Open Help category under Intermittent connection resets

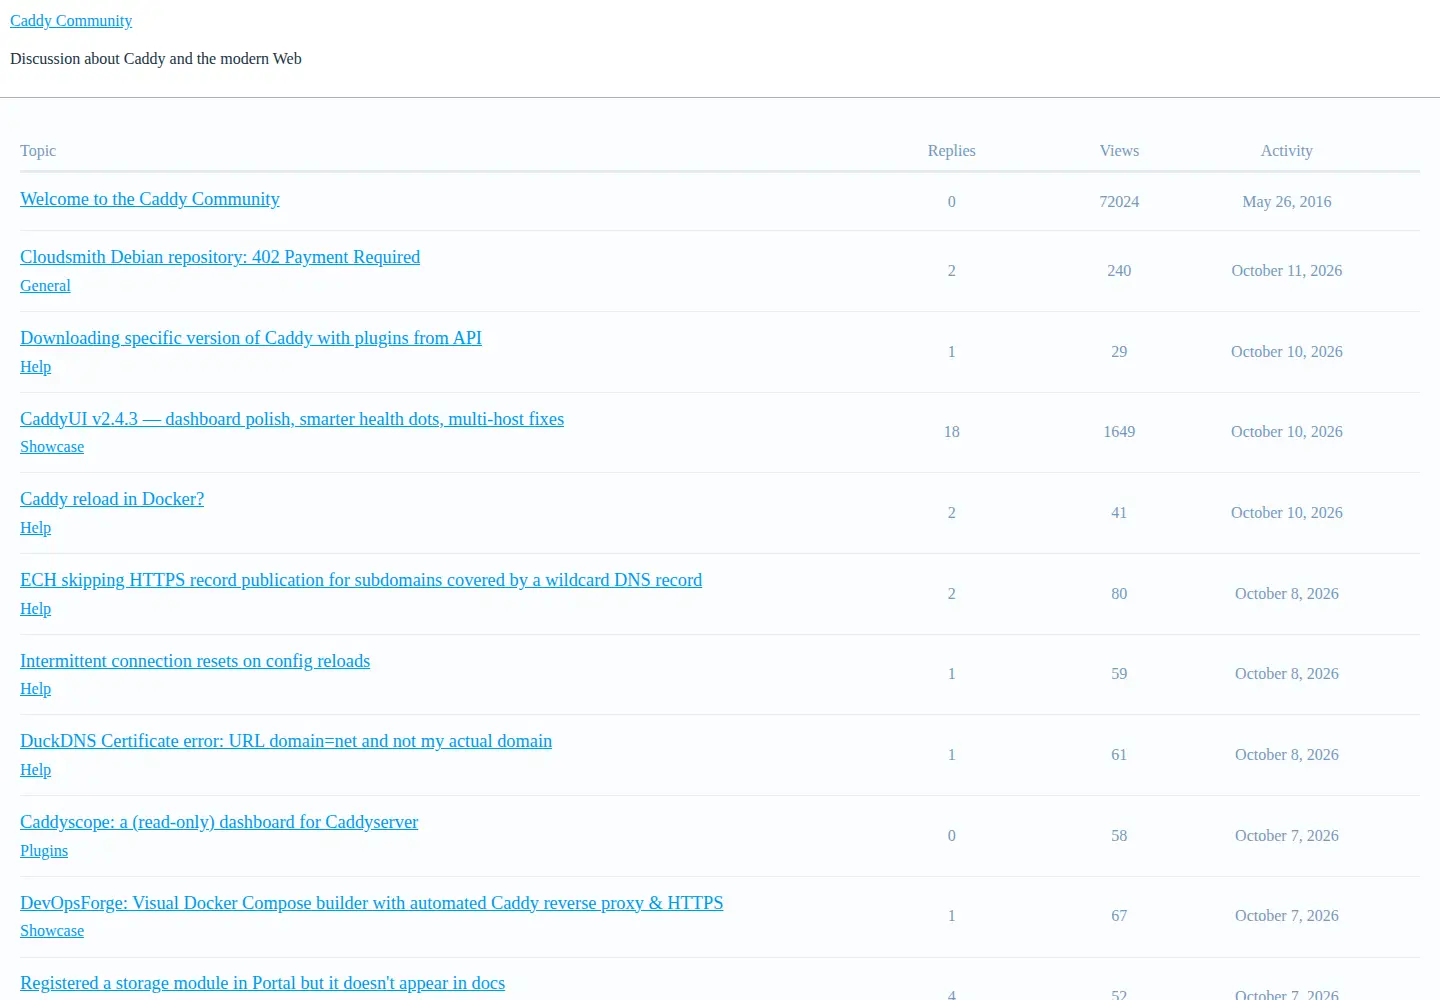(35, 689)
